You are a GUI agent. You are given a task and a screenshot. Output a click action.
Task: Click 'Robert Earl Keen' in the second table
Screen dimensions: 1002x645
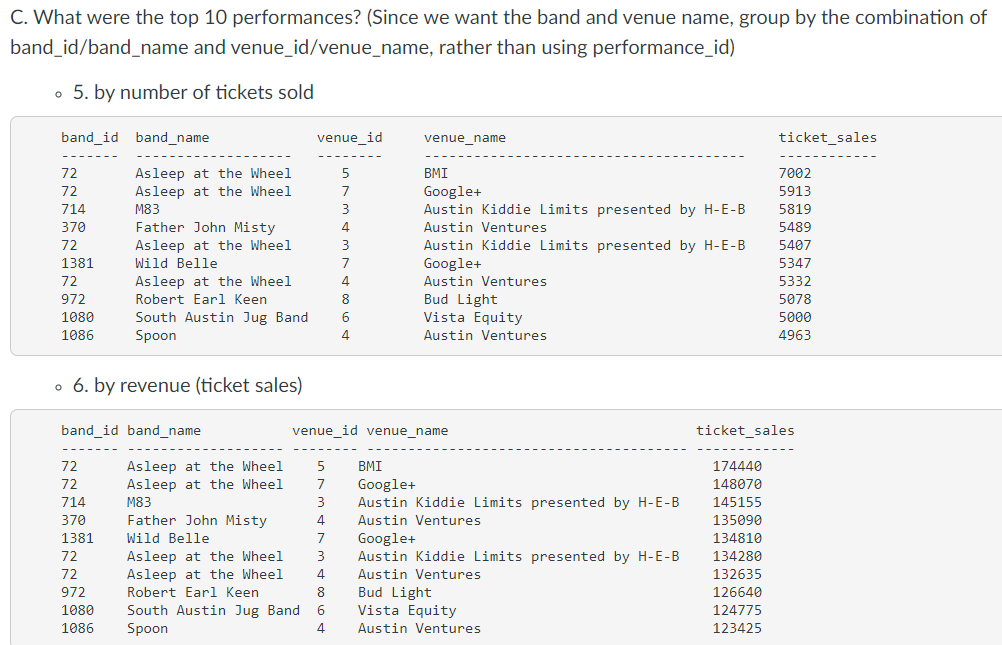[193, 593]
